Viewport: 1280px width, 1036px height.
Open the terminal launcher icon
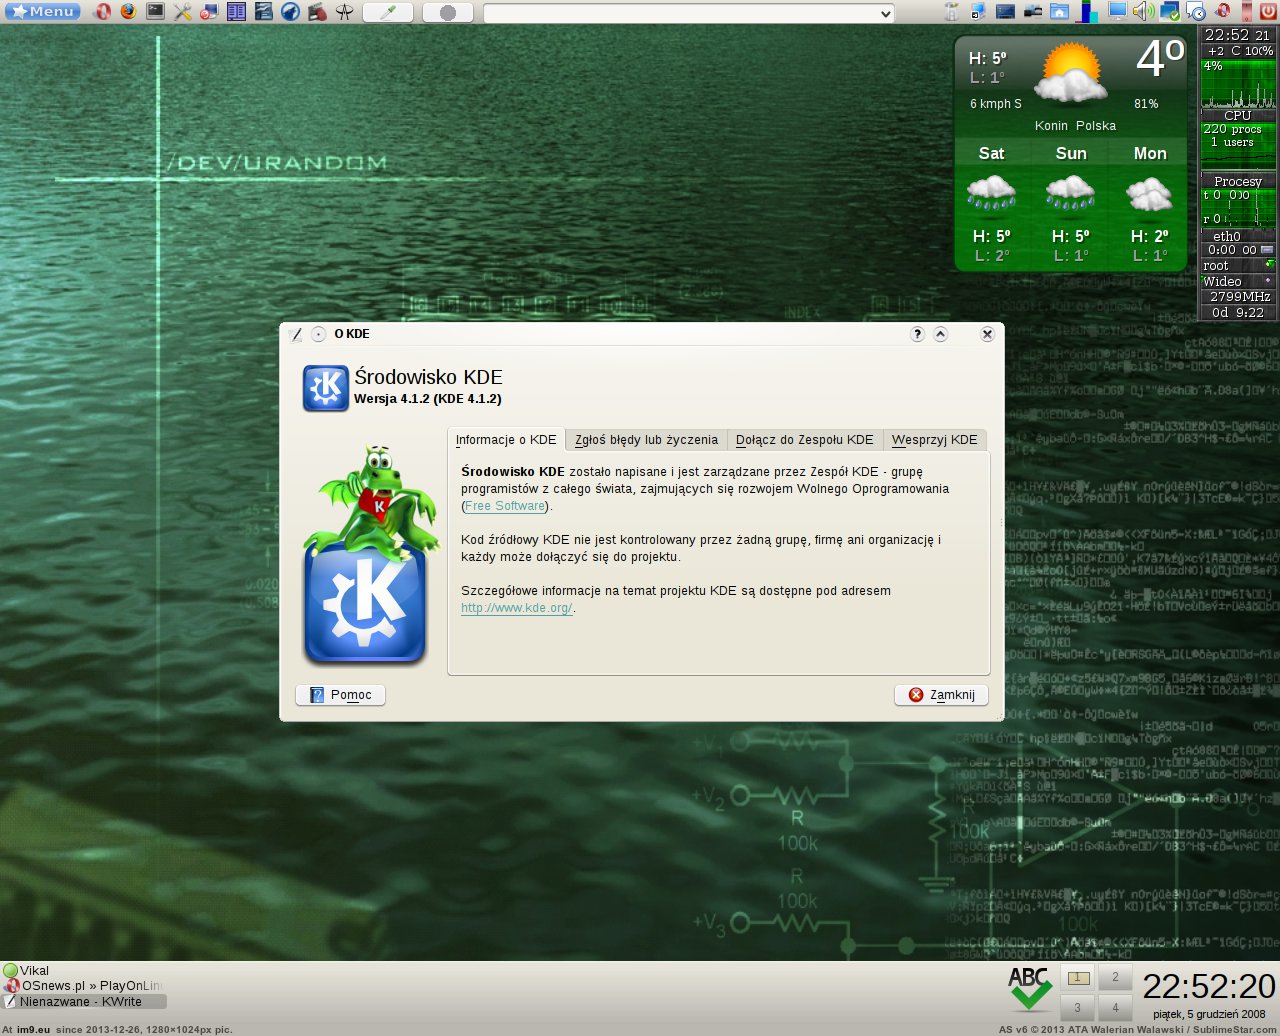click(155, 11)
